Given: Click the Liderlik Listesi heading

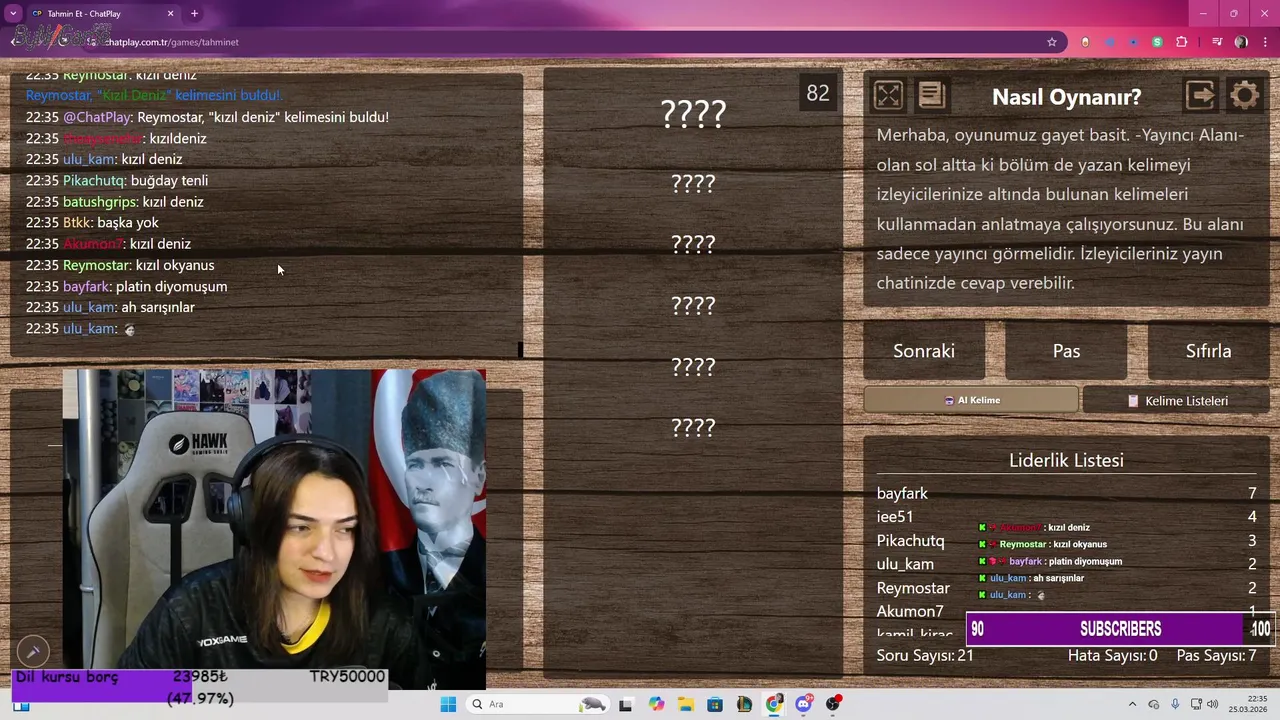Looking at the screenshot, I should point(1066,460).
